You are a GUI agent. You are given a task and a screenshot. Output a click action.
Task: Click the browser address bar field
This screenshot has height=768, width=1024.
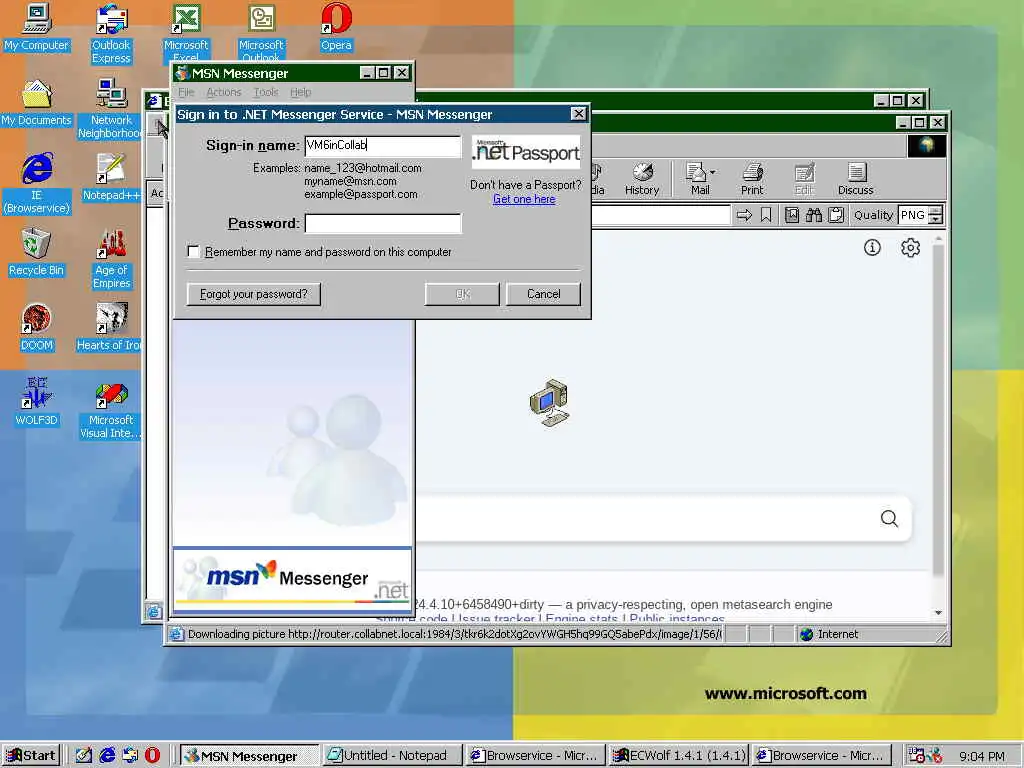click(x=661, y=215)
